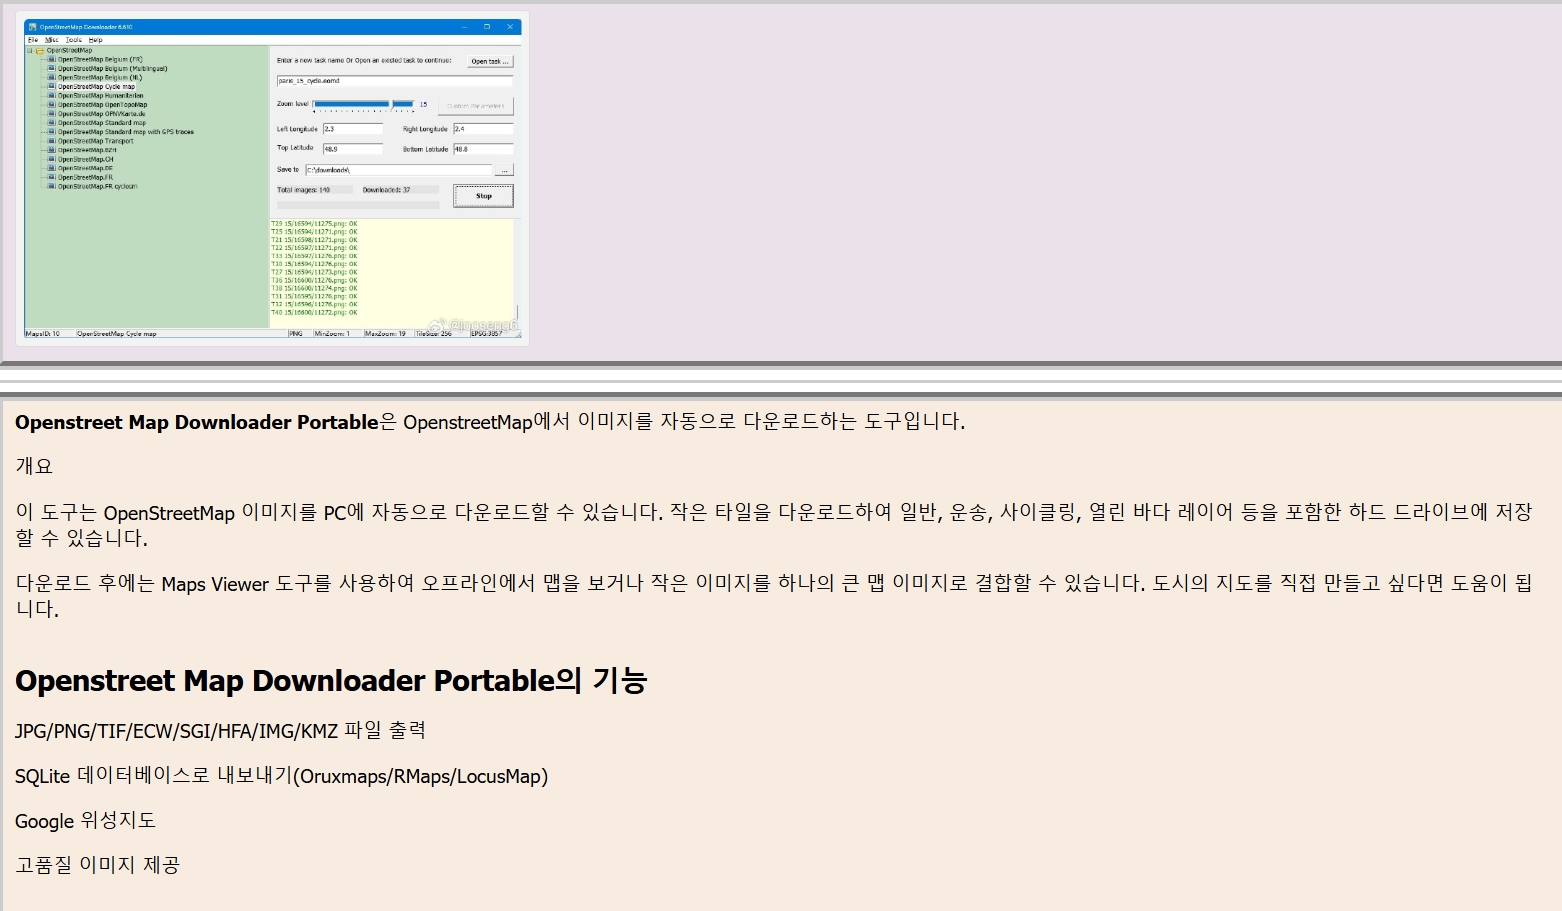Viewport: 1562px width, 911px height.
Task: Click the heading 'Openstreet Map Downloader Portable의 기능'
Action: coord(331,681)
